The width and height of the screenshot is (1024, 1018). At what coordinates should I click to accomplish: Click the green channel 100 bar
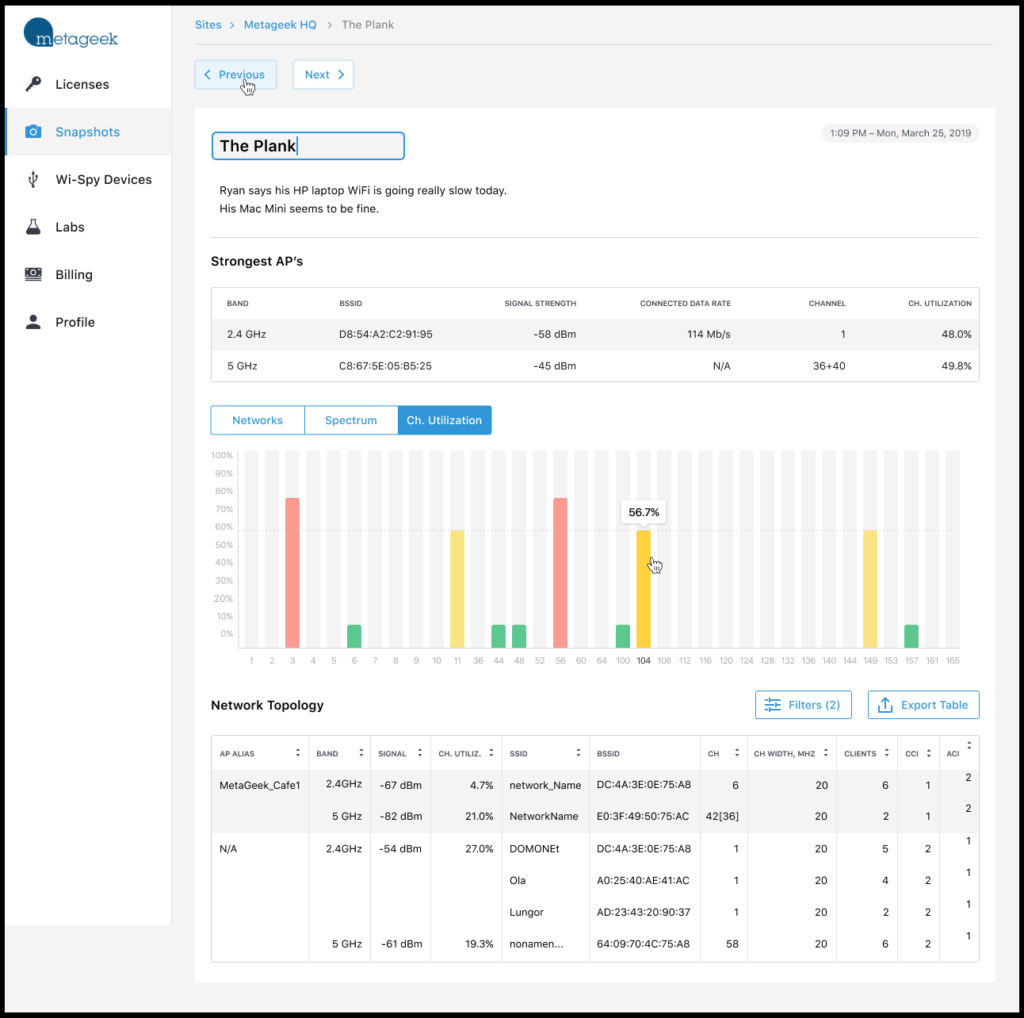pyautogui.click(x=623, y=636)
